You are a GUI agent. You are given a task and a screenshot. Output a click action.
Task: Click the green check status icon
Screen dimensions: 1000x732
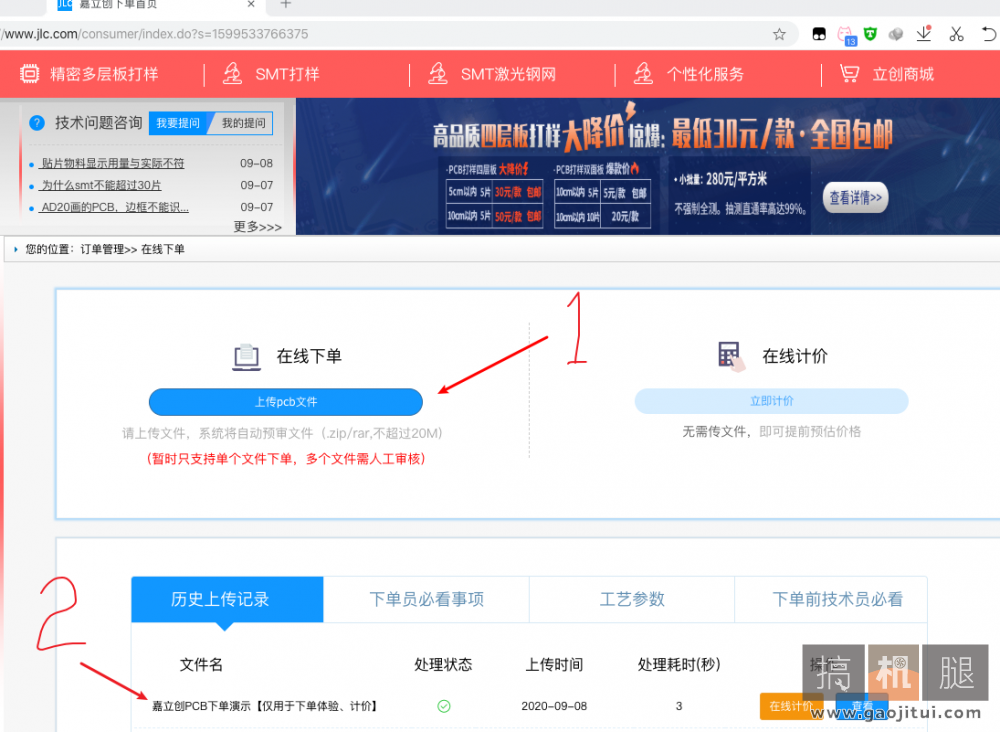click(x=444, y=706)
